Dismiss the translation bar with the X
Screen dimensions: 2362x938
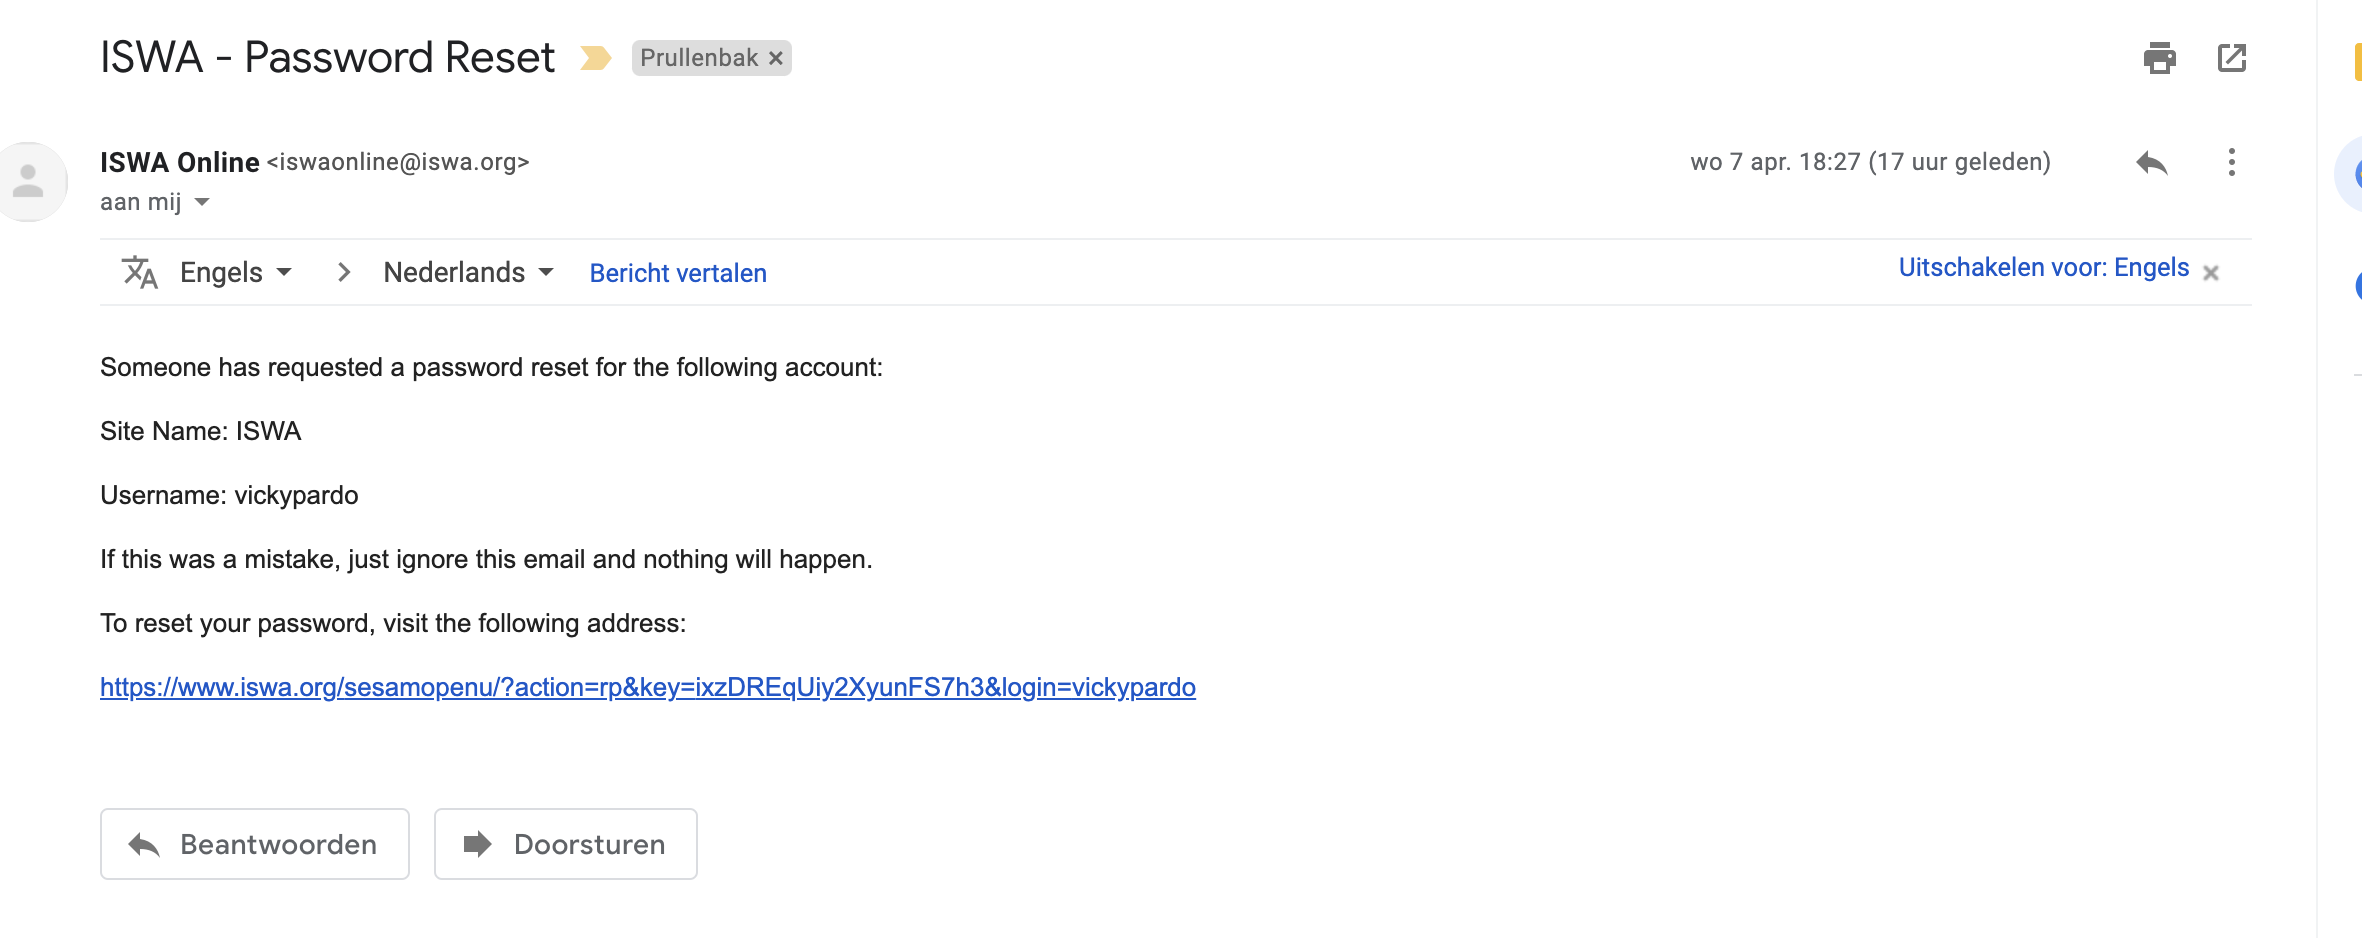(2211, 273)
